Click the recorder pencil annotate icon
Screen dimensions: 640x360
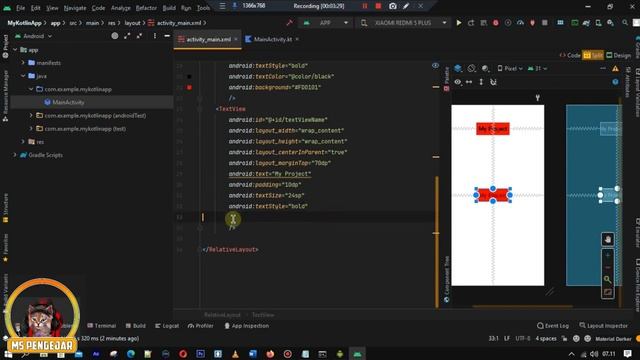tap(406, 6)
